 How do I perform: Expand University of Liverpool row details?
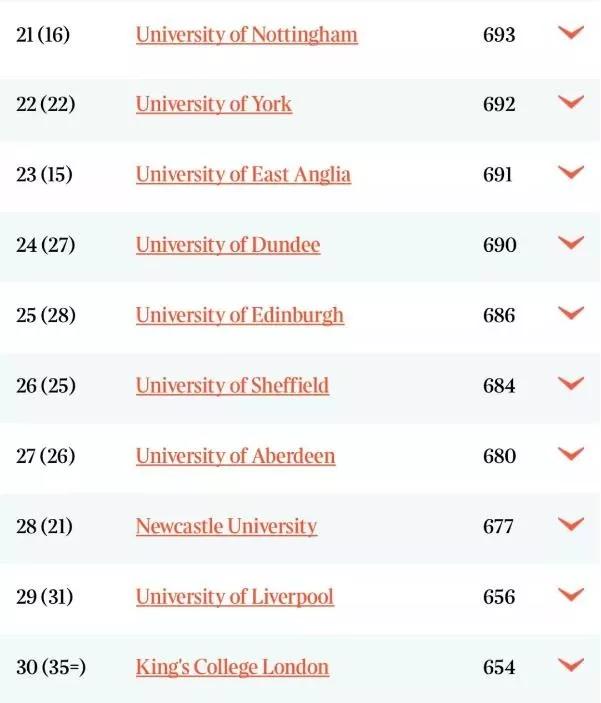point(570,595)
